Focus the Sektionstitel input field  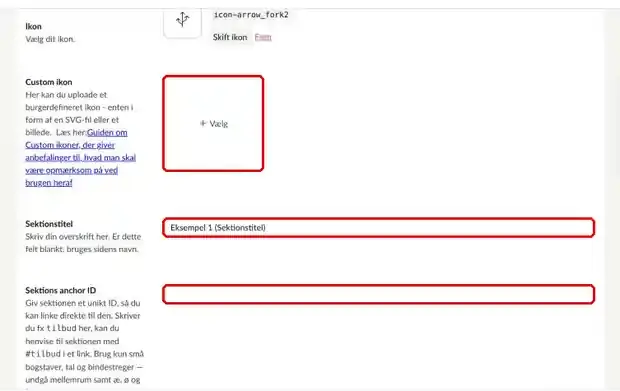(378, 228)
